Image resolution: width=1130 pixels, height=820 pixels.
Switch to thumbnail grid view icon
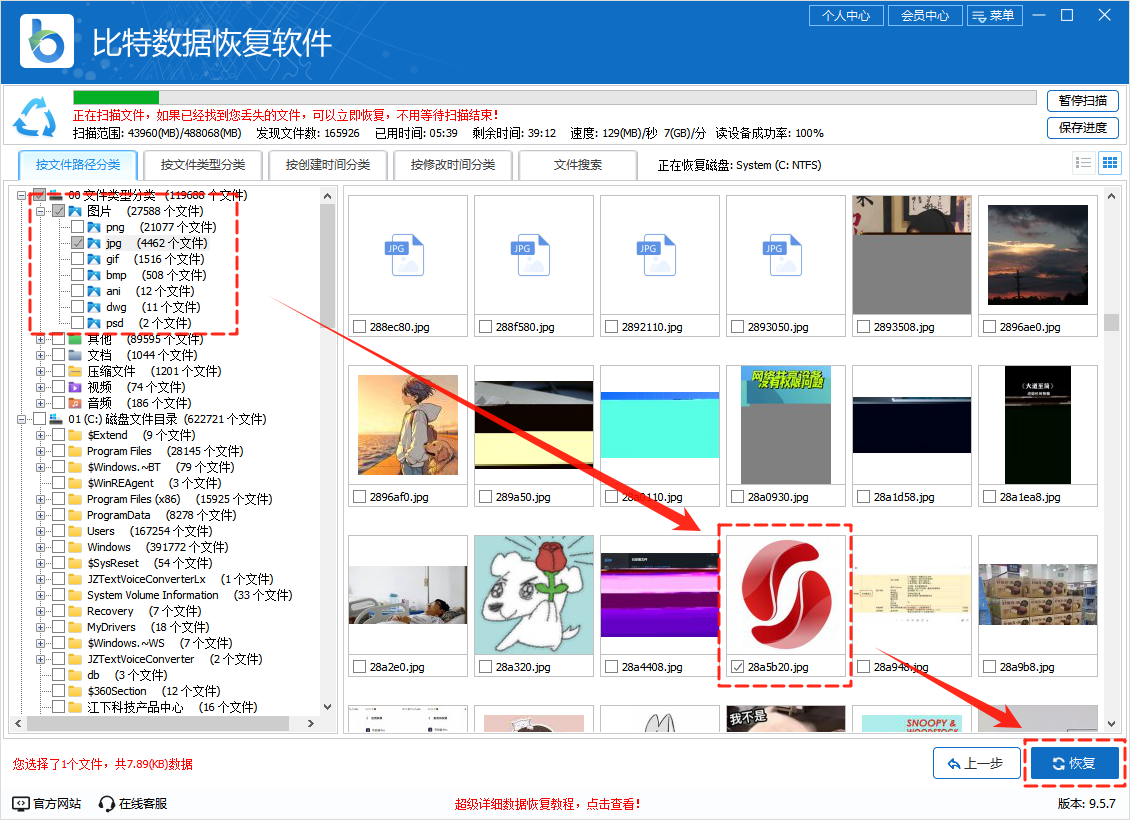pos(1109,163)
